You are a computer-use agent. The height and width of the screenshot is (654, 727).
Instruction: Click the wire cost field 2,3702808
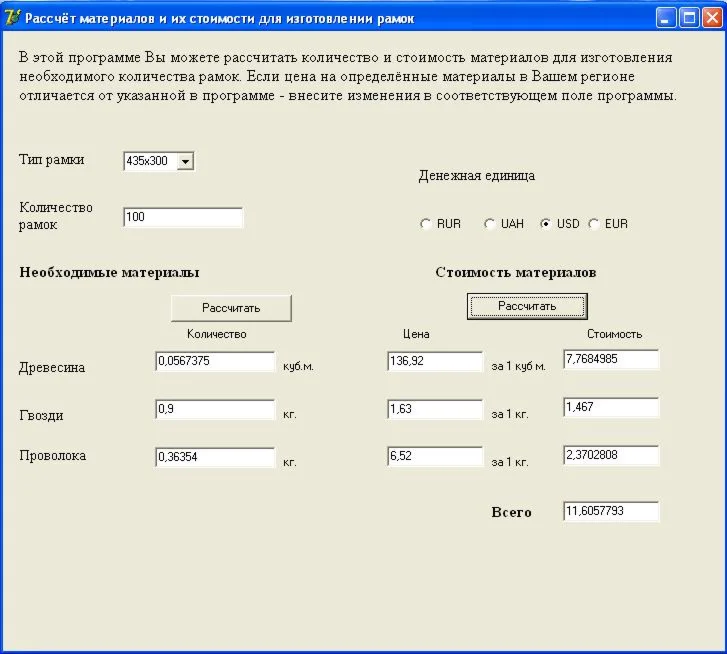pyautogui.click(x=611, y=455)
